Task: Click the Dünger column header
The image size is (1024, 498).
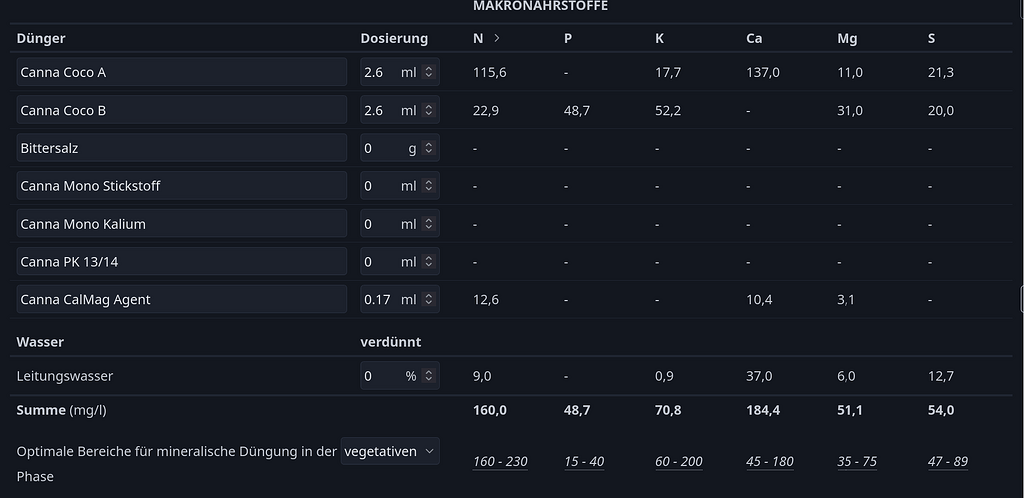Action: (40, 38)
